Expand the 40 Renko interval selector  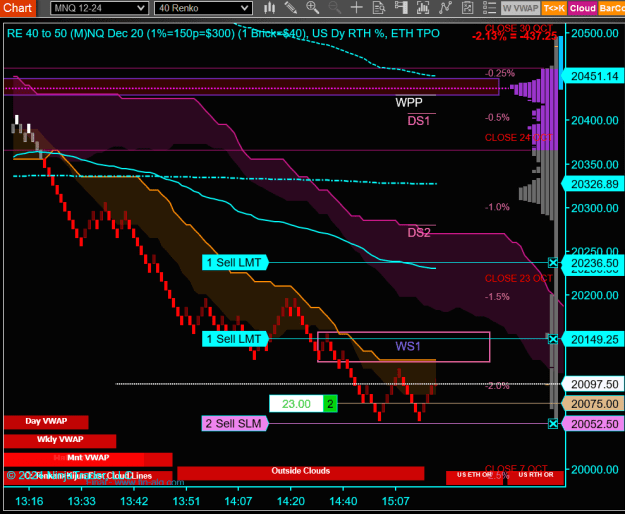pyautogui.click(x=203, y=8)
